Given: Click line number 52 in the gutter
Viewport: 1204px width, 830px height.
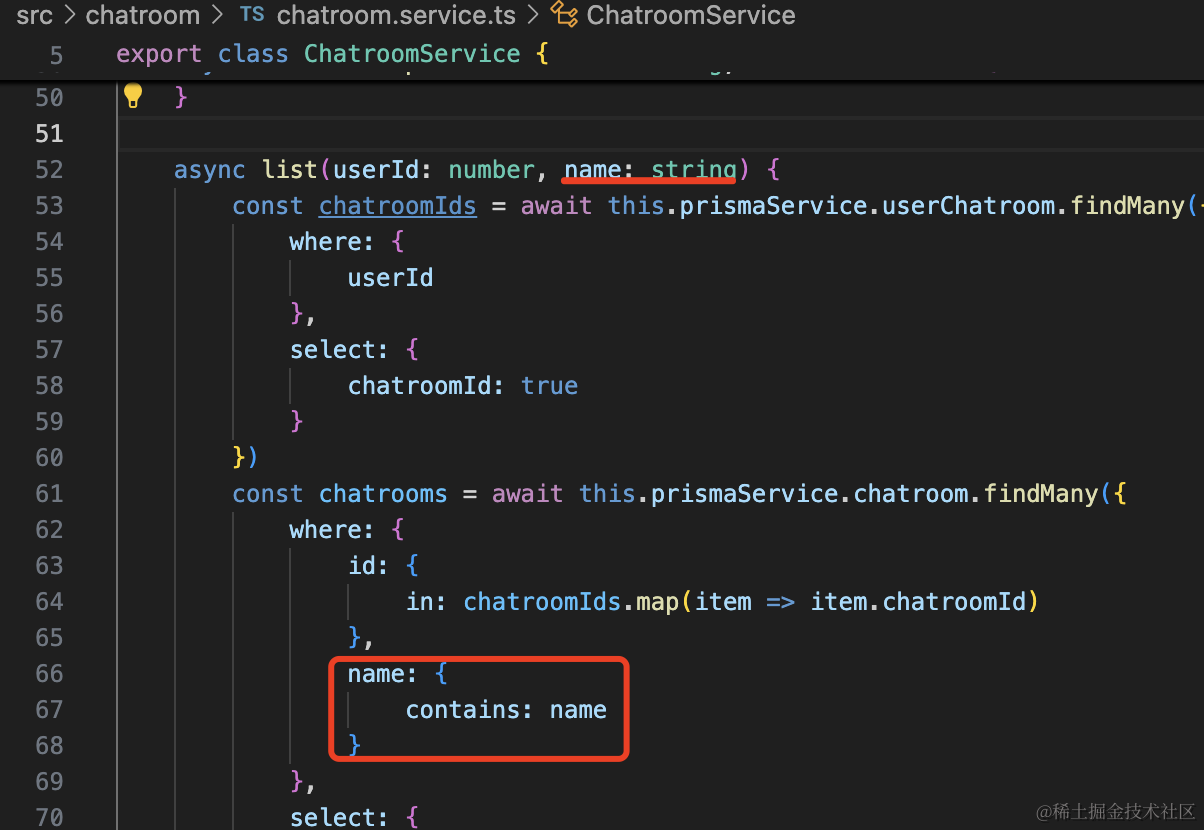Looking at the screenshot, I should (x=49, y=170).
